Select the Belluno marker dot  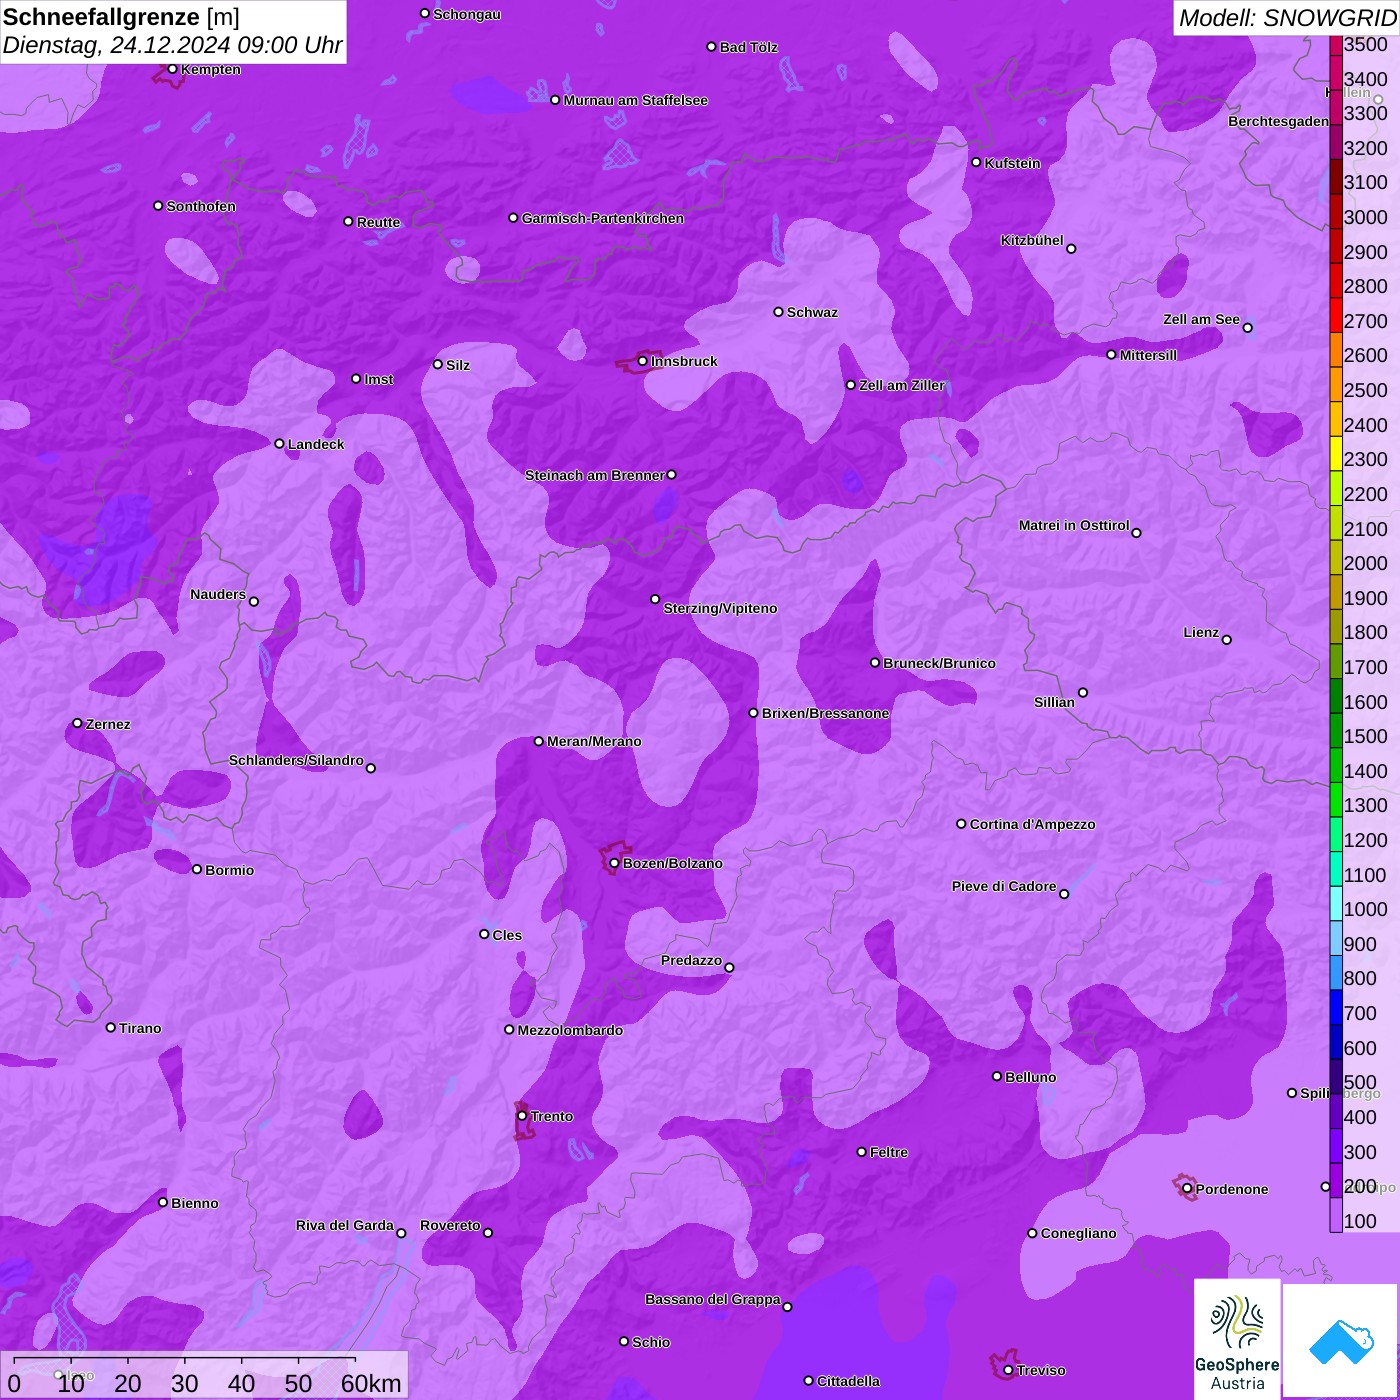tap(997, 1076)
